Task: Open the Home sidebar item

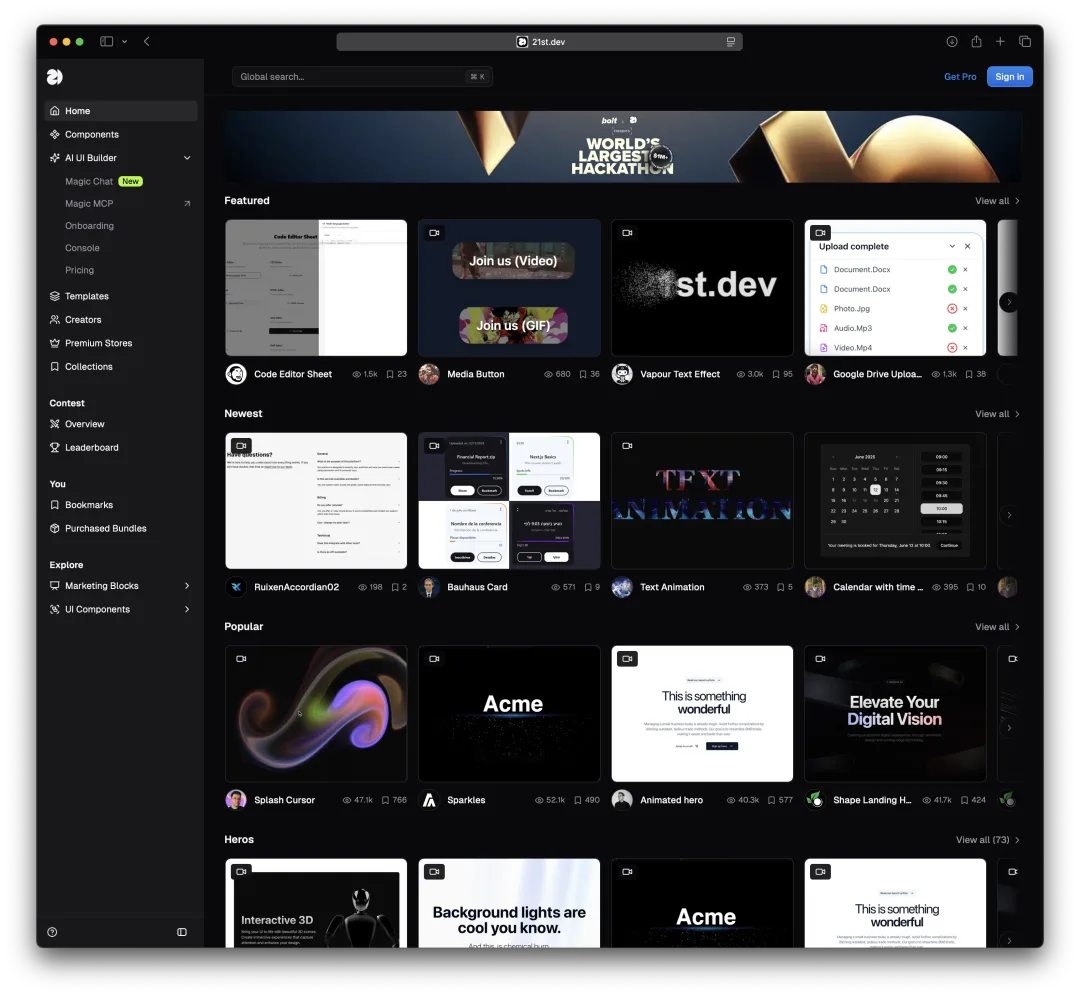Action: point(121,111)
